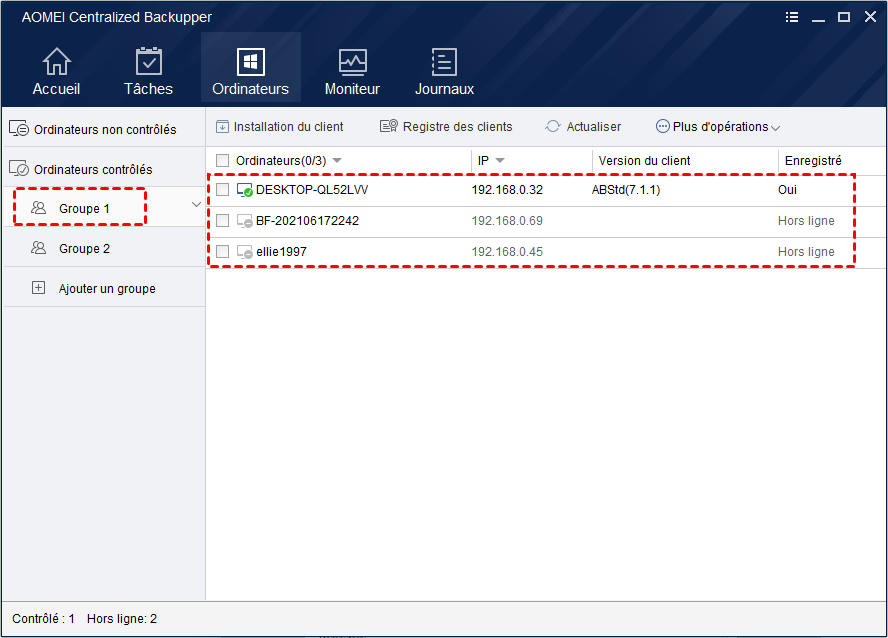Click the Enregistré column header

(813, 161)
